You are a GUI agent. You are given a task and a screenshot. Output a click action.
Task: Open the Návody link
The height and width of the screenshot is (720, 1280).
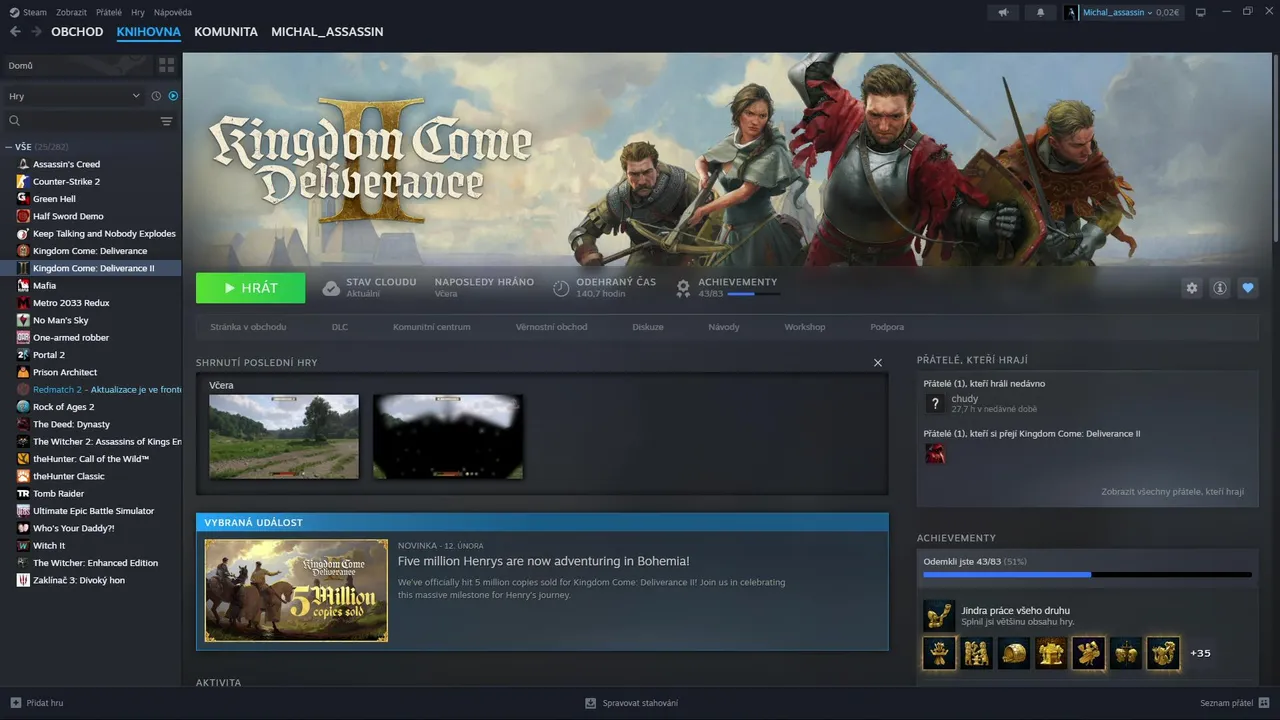pyautogui.click(x=724, y=327)
